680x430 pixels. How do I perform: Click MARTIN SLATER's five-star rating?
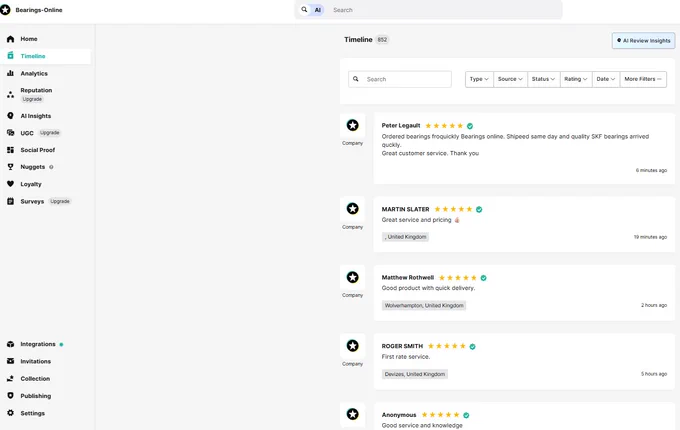[x=453, y=209]
